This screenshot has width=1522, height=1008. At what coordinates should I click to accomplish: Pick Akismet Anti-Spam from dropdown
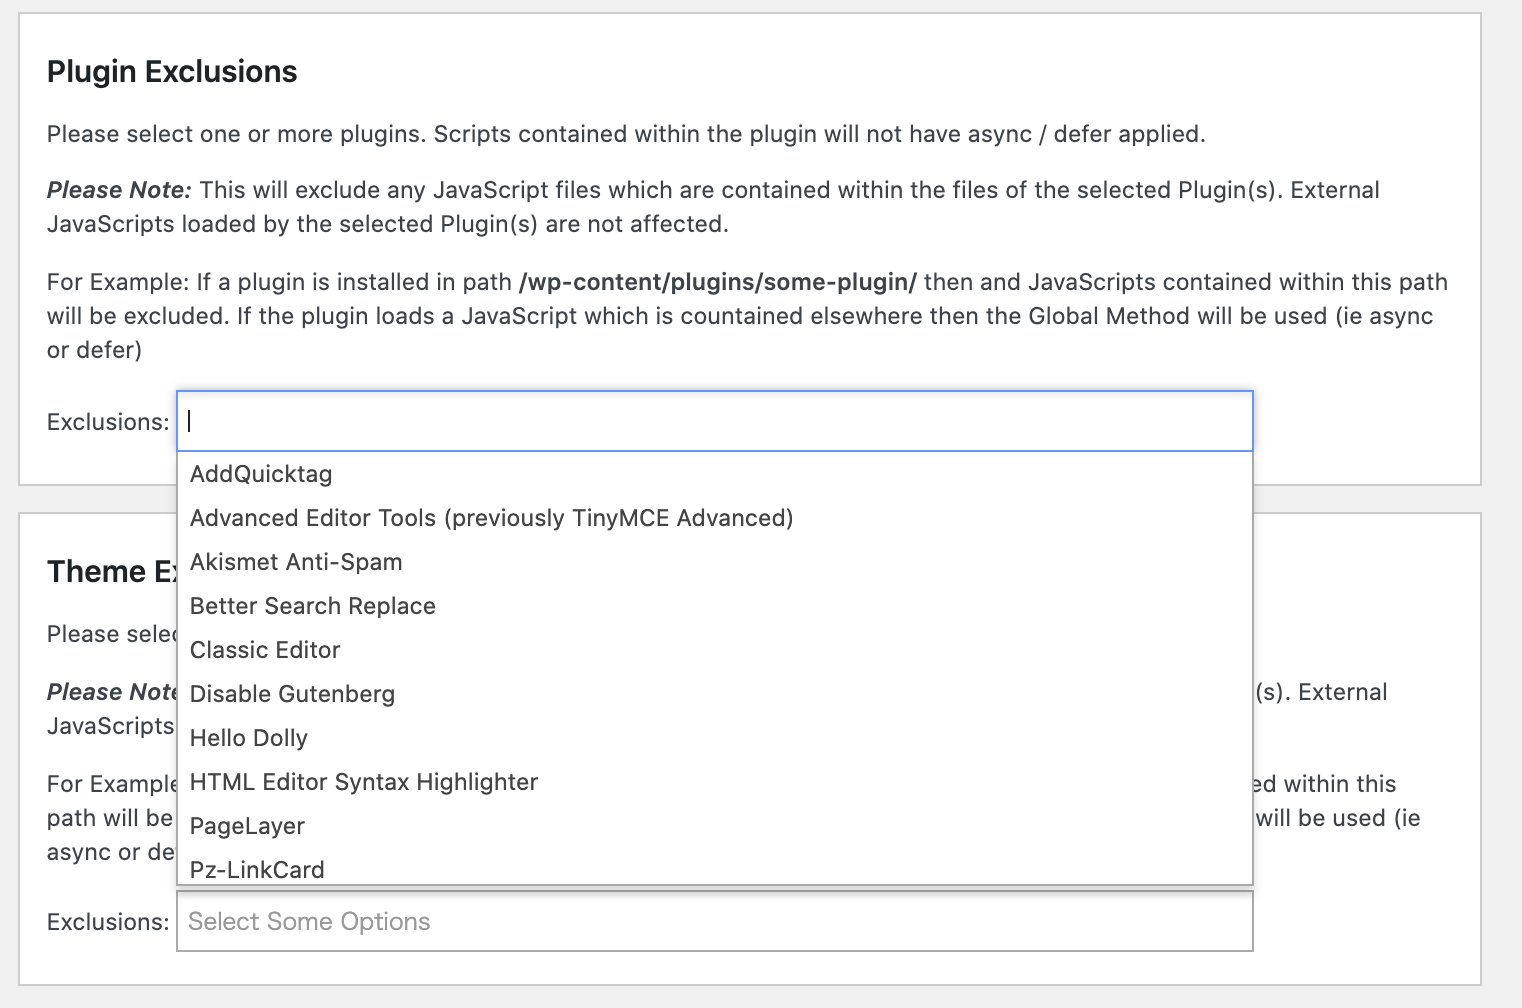pos(296,562)
